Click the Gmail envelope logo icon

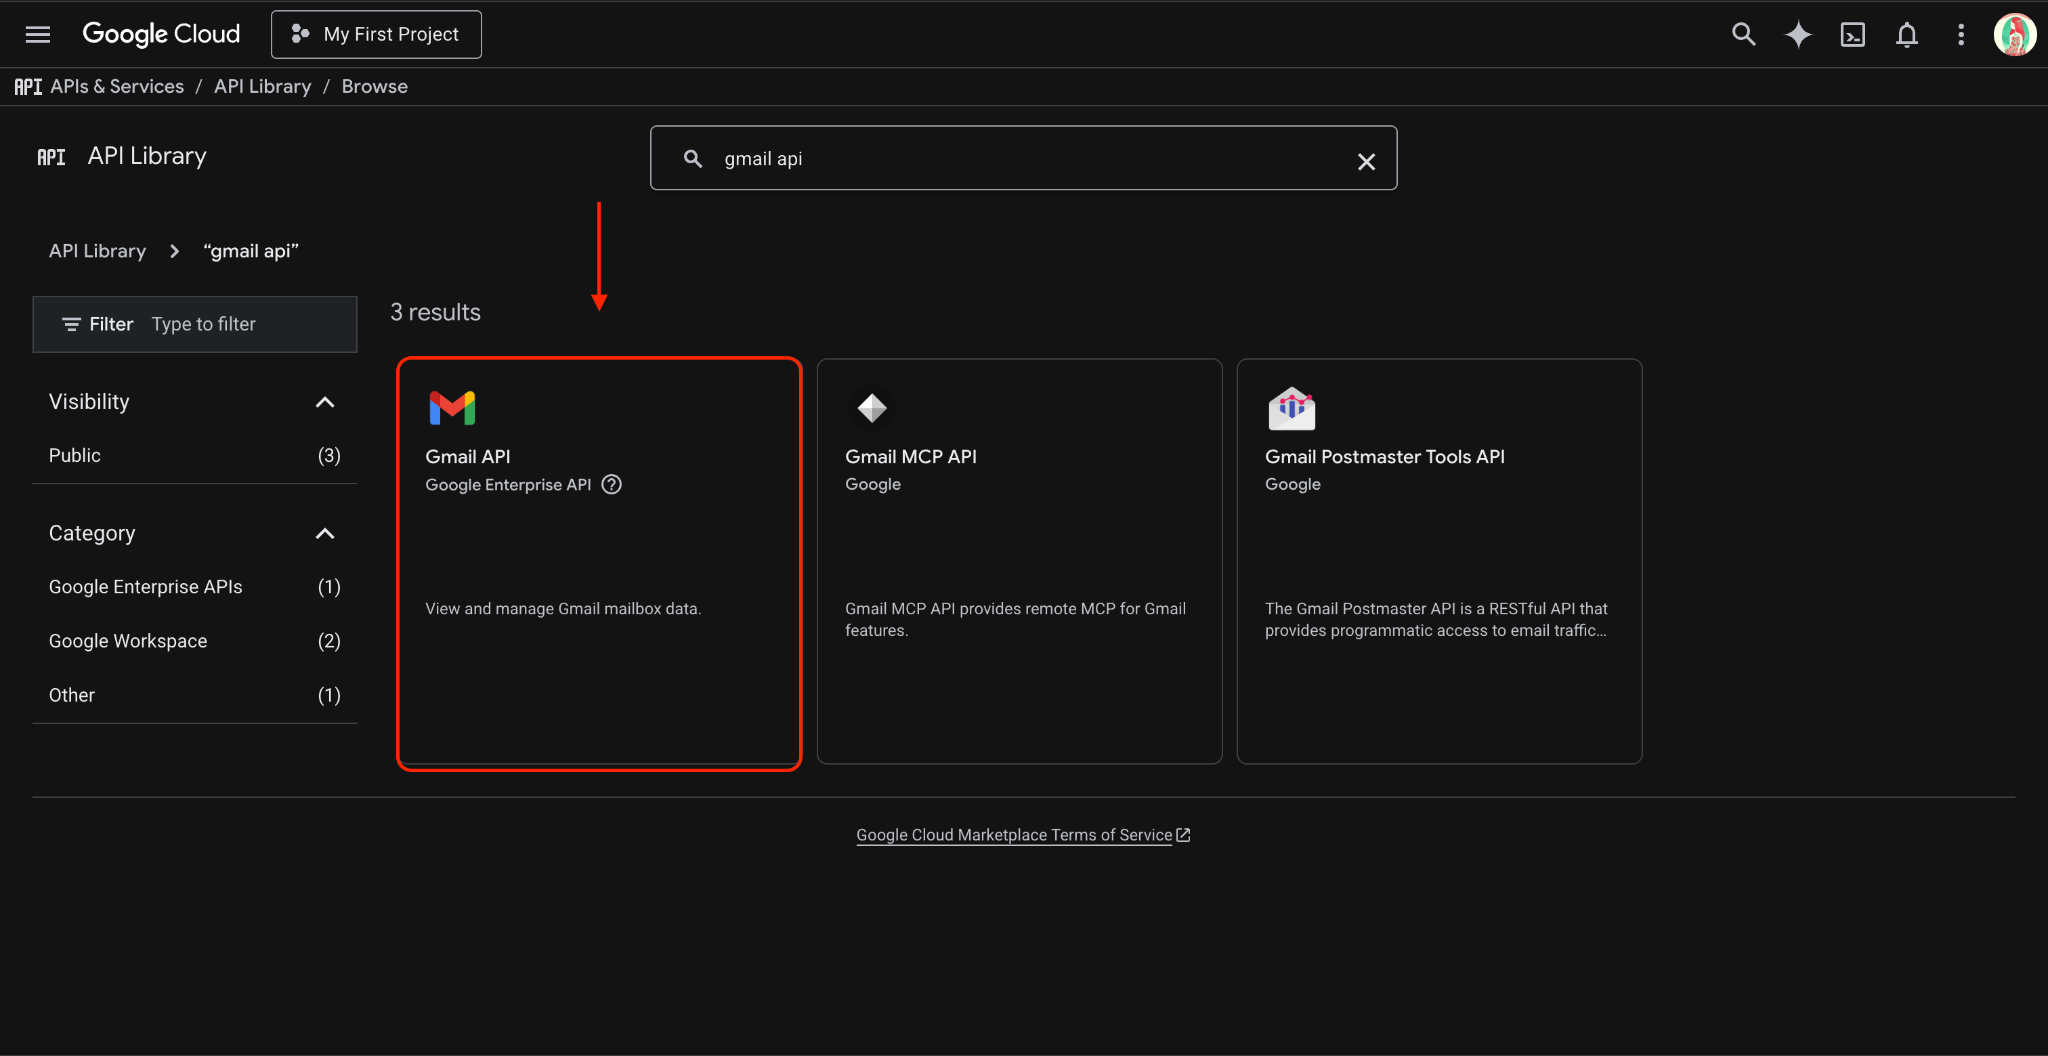452,408
